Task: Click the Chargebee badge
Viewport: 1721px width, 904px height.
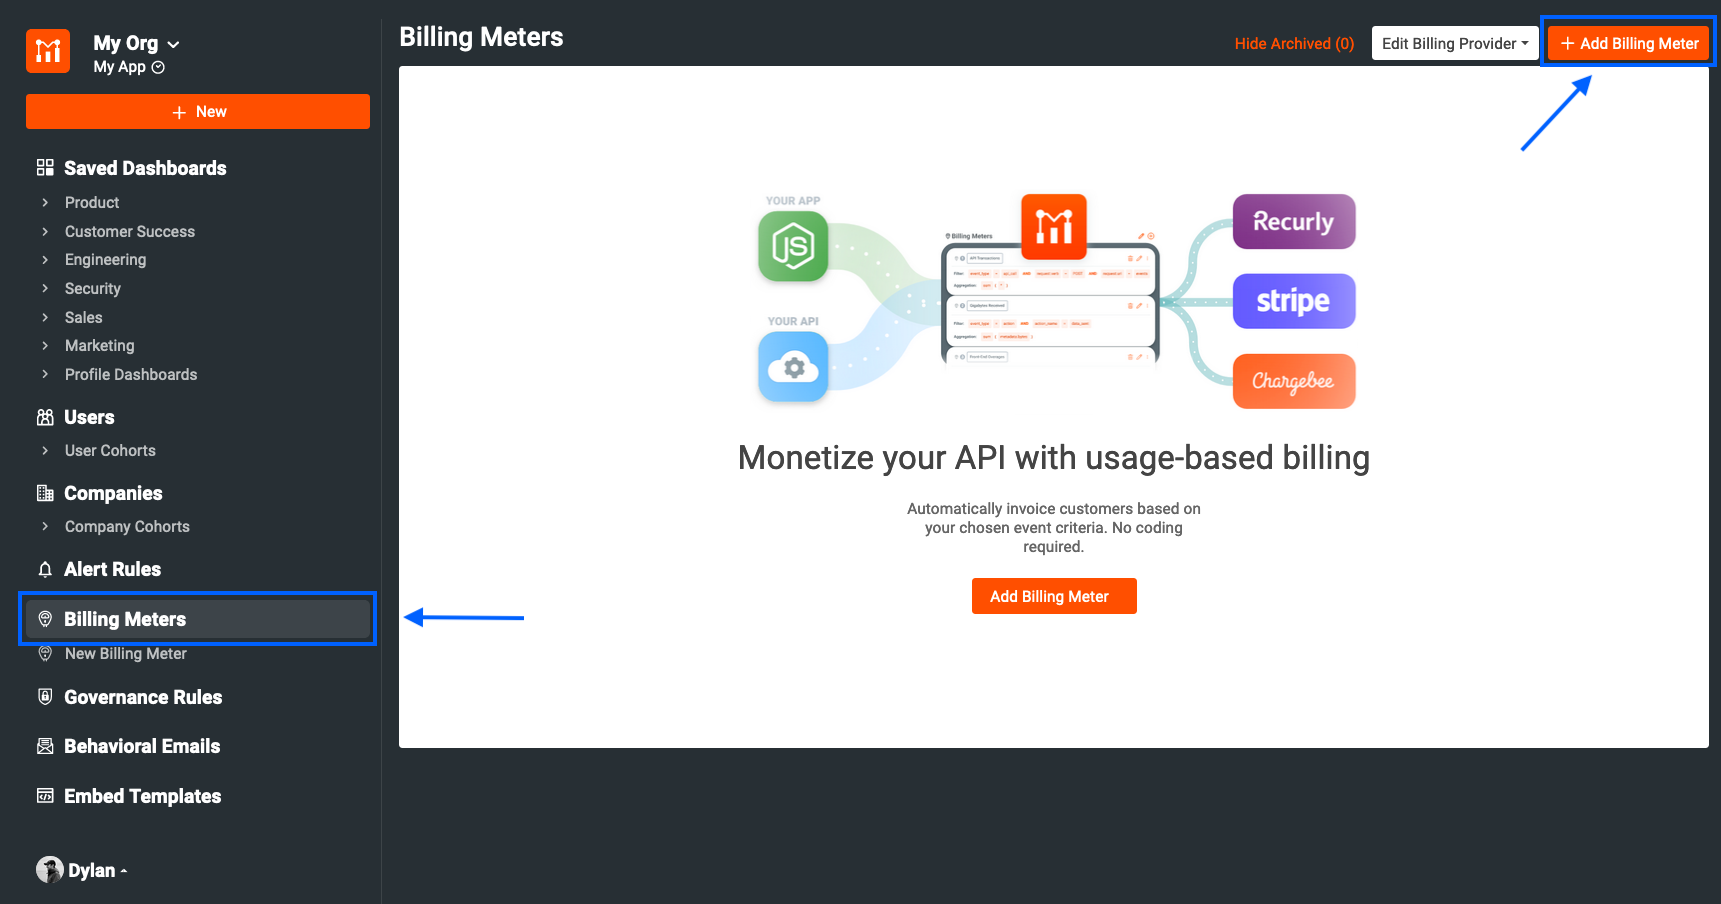Action: (x=1294, y=381)
